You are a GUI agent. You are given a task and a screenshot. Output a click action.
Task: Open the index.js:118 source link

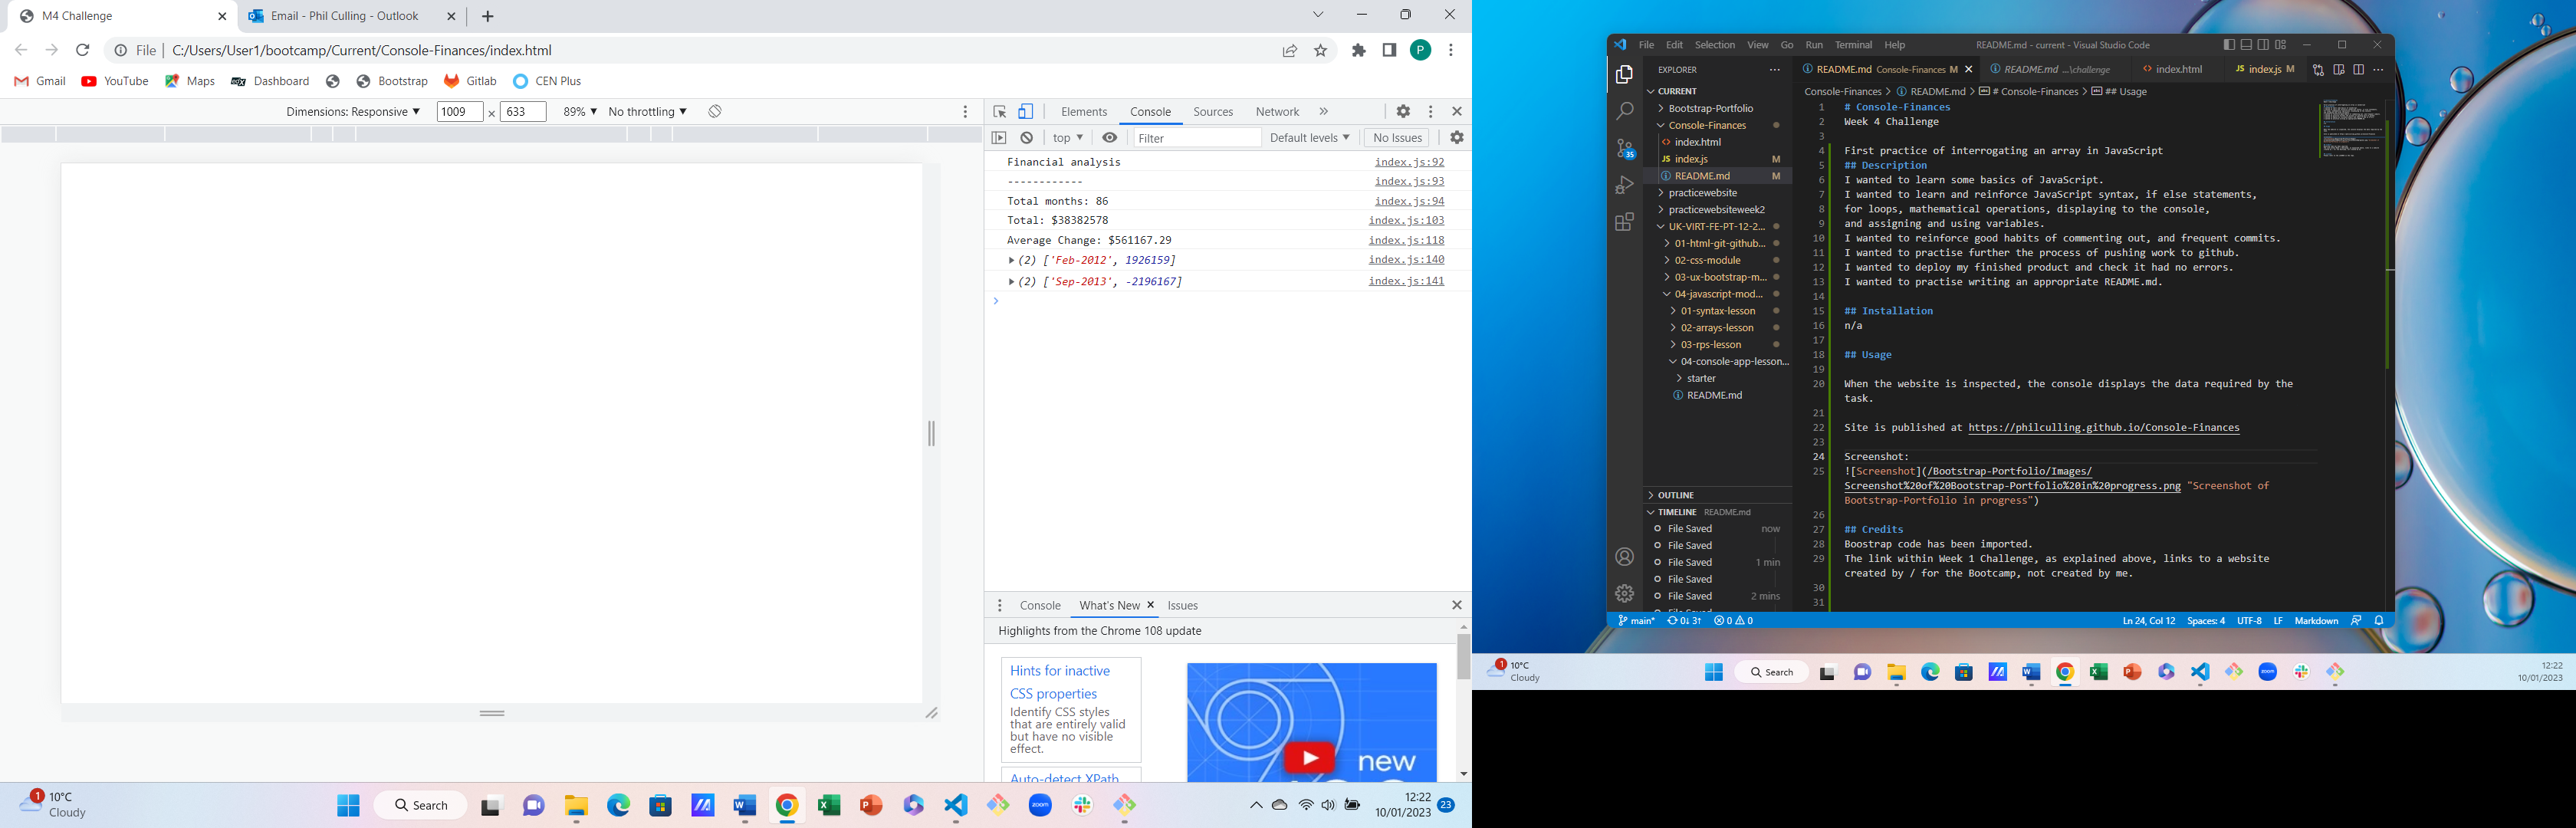click(1406, 240)
